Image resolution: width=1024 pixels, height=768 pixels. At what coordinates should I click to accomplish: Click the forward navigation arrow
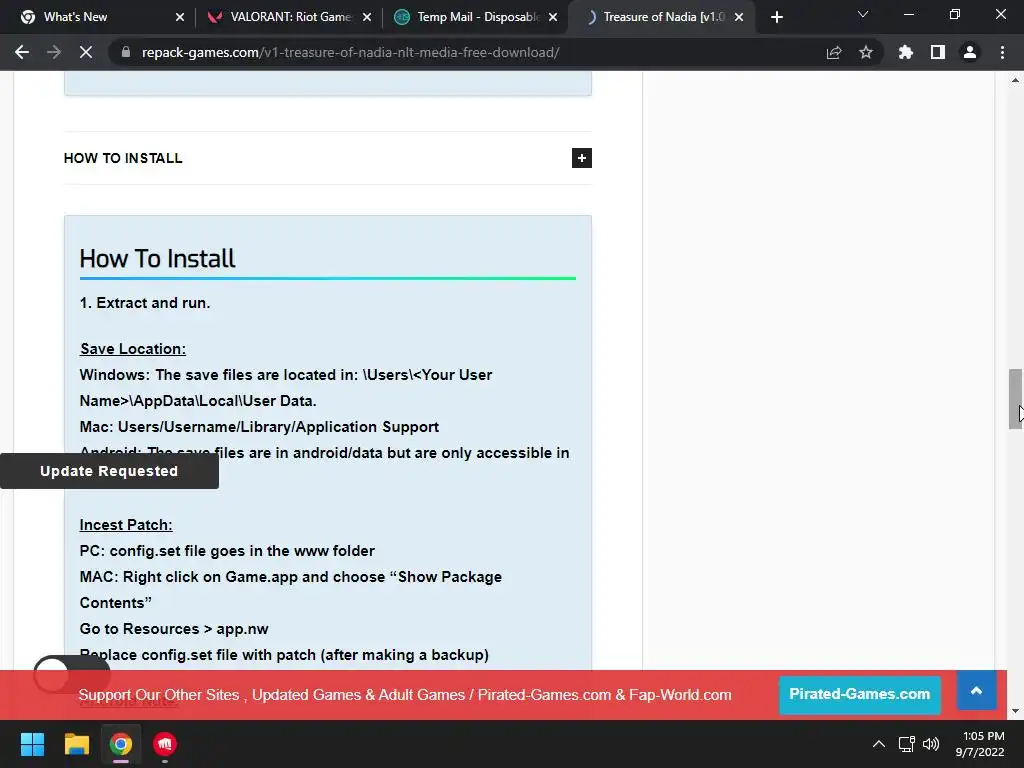point(54,52)
